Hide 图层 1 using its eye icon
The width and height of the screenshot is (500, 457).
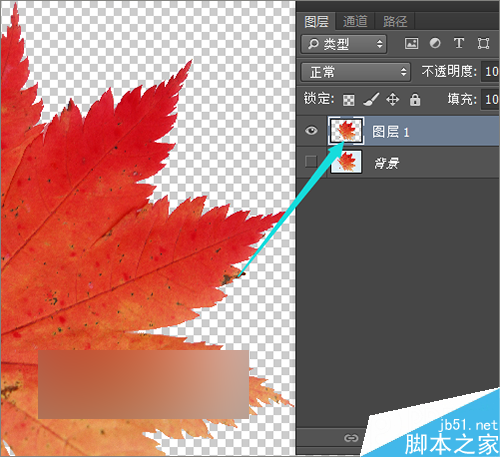coord(311,130)
